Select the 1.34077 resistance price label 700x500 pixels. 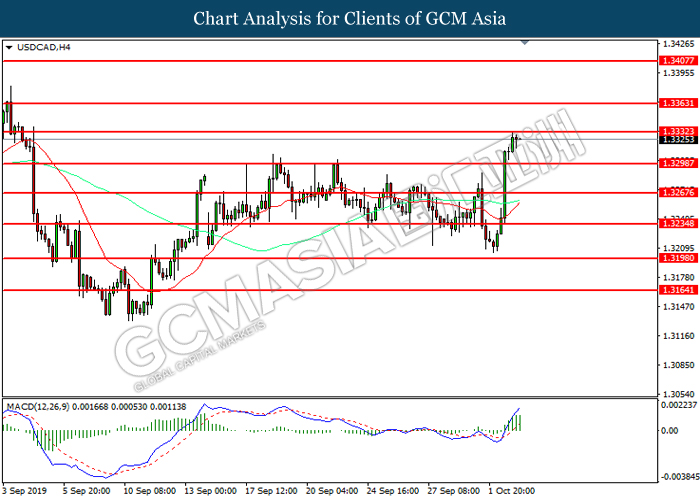[678, 61]
